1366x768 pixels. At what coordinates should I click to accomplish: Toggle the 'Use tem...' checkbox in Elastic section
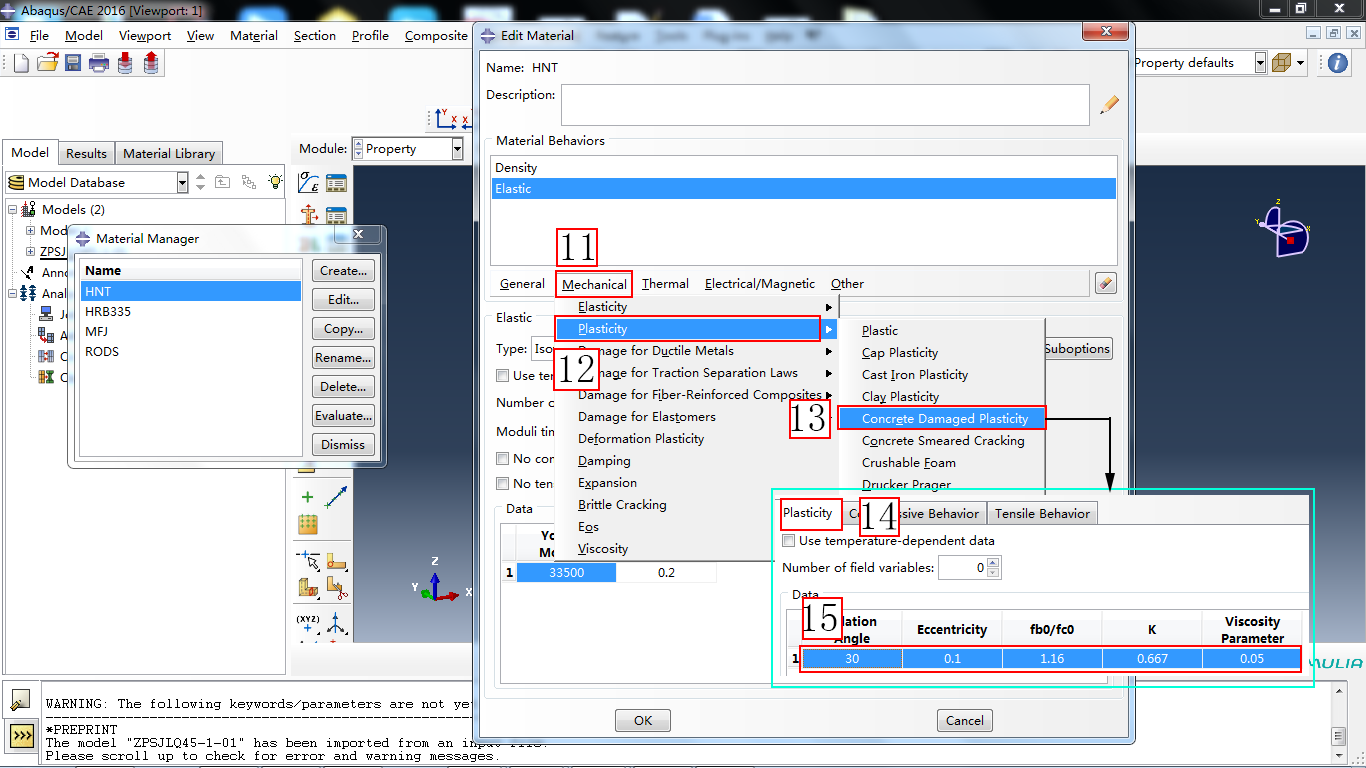(x=503, y=376)
